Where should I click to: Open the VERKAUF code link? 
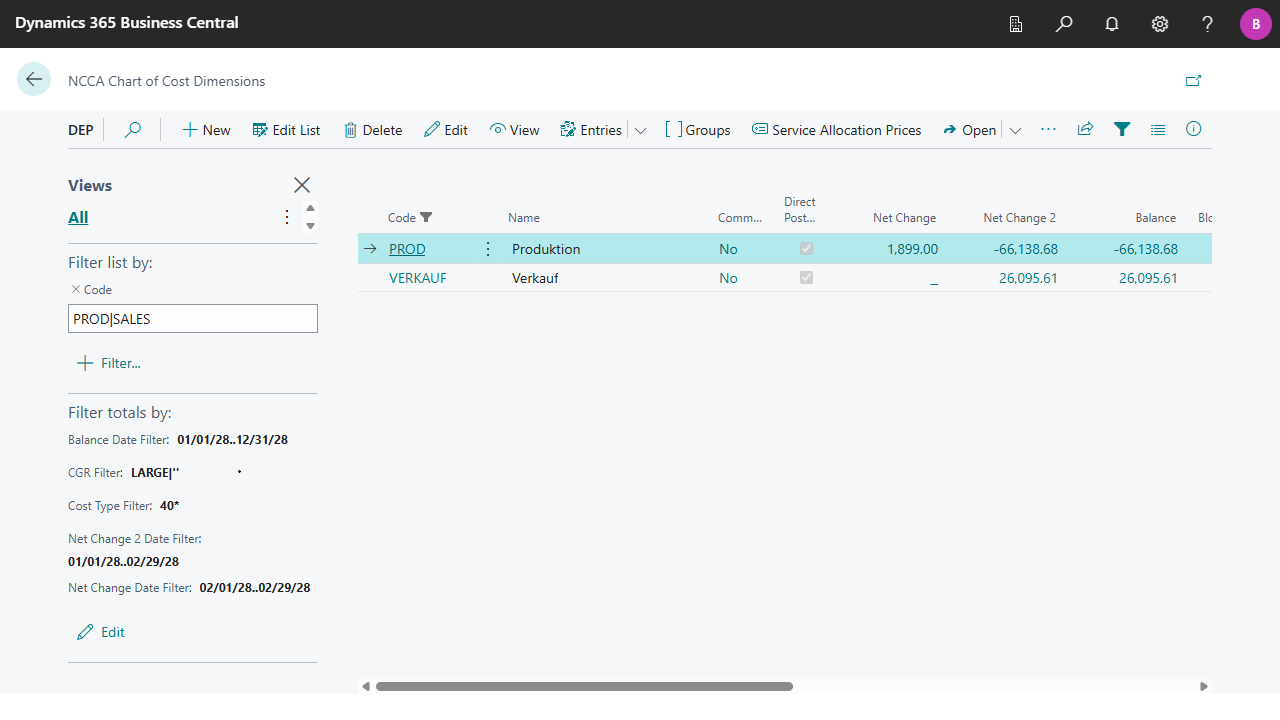[x=418, y=278]
